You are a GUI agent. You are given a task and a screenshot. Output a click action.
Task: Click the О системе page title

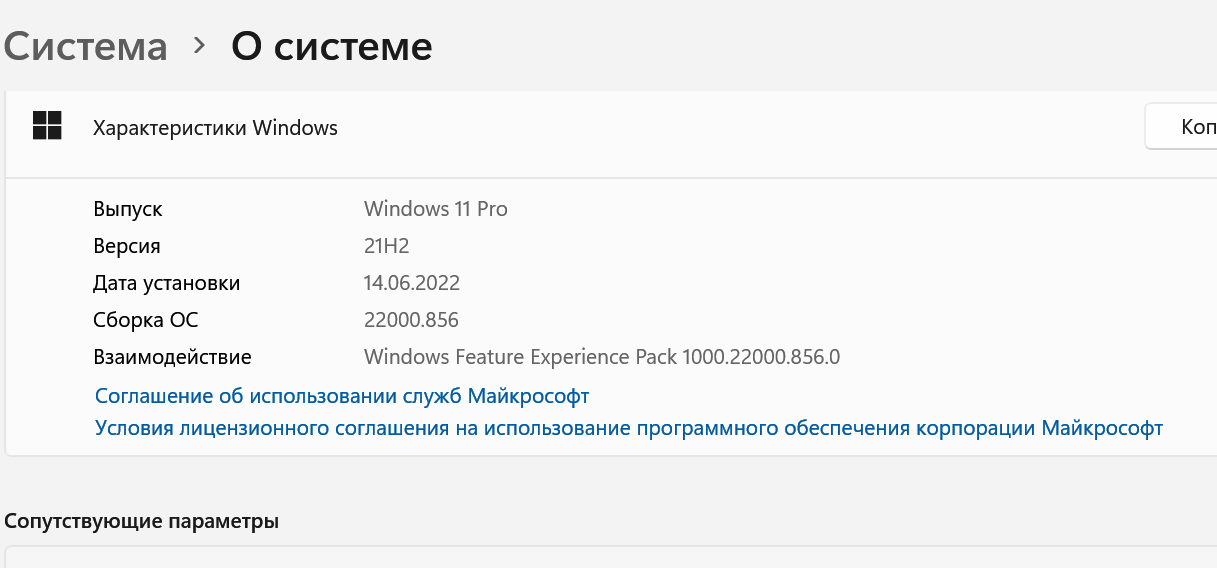331,46
